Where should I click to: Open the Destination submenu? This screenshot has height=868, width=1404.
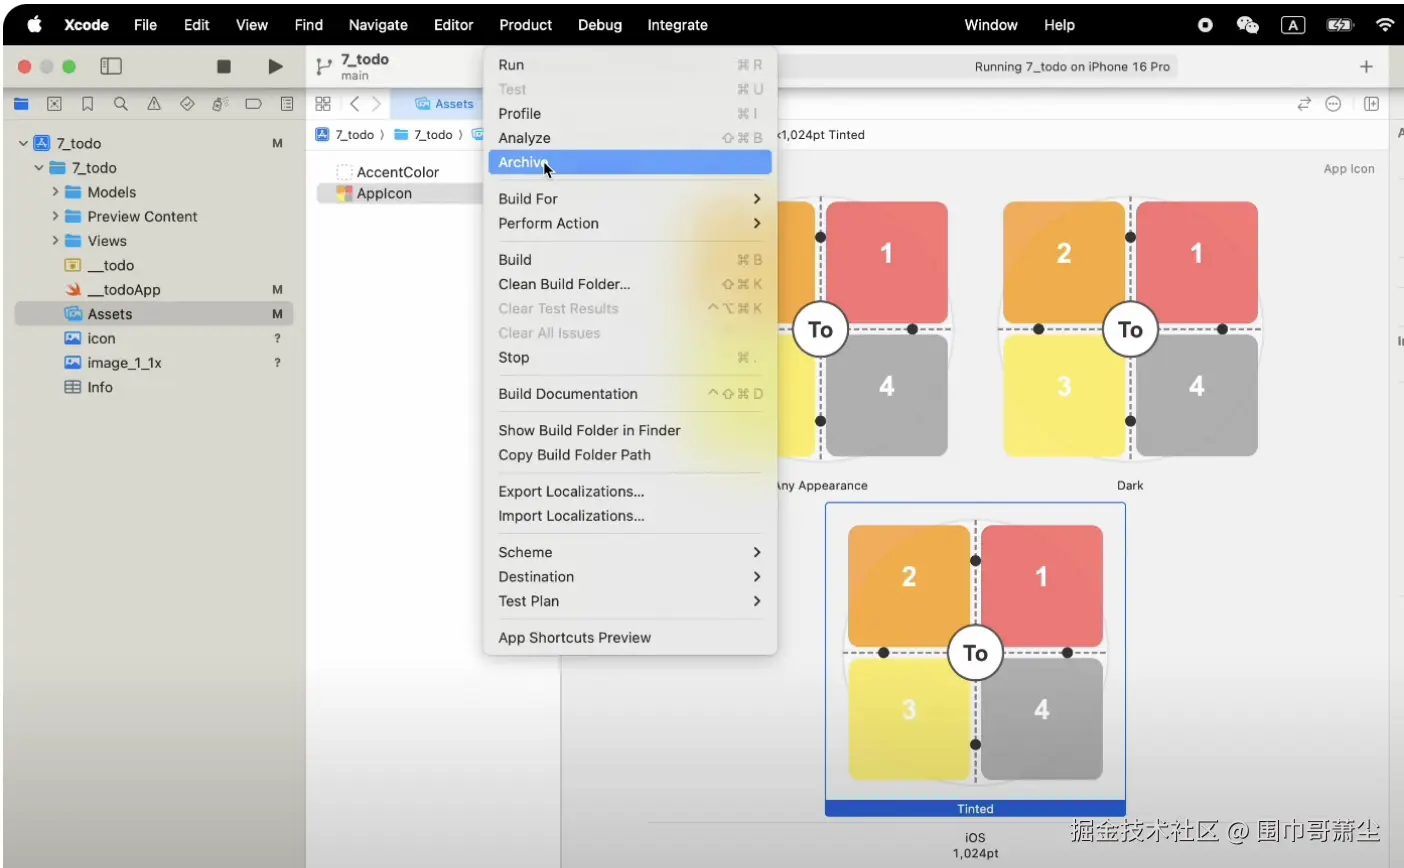pyautogui.click(x=630, y=577)
